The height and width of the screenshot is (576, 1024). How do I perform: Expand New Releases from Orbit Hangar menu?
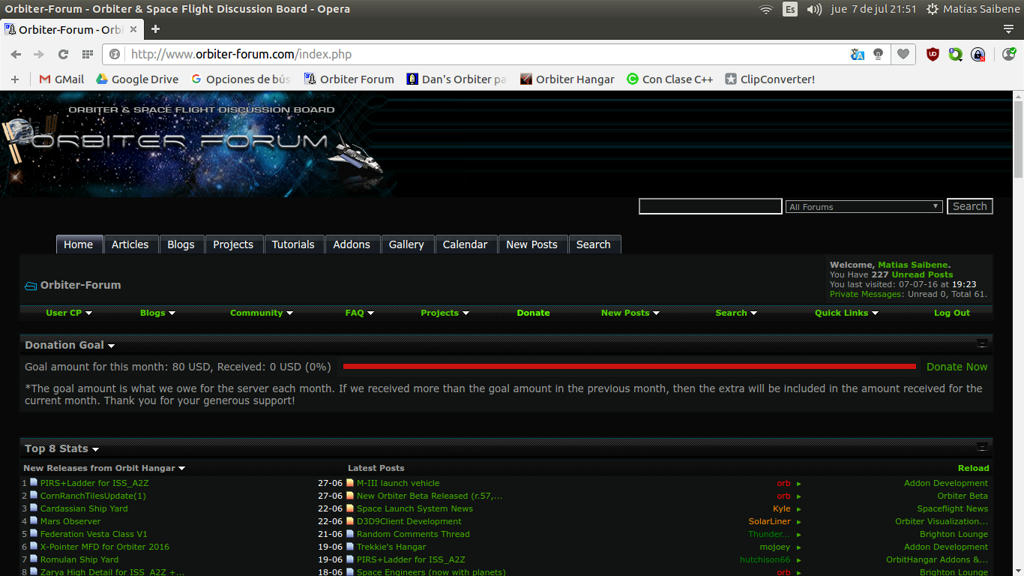104,468
